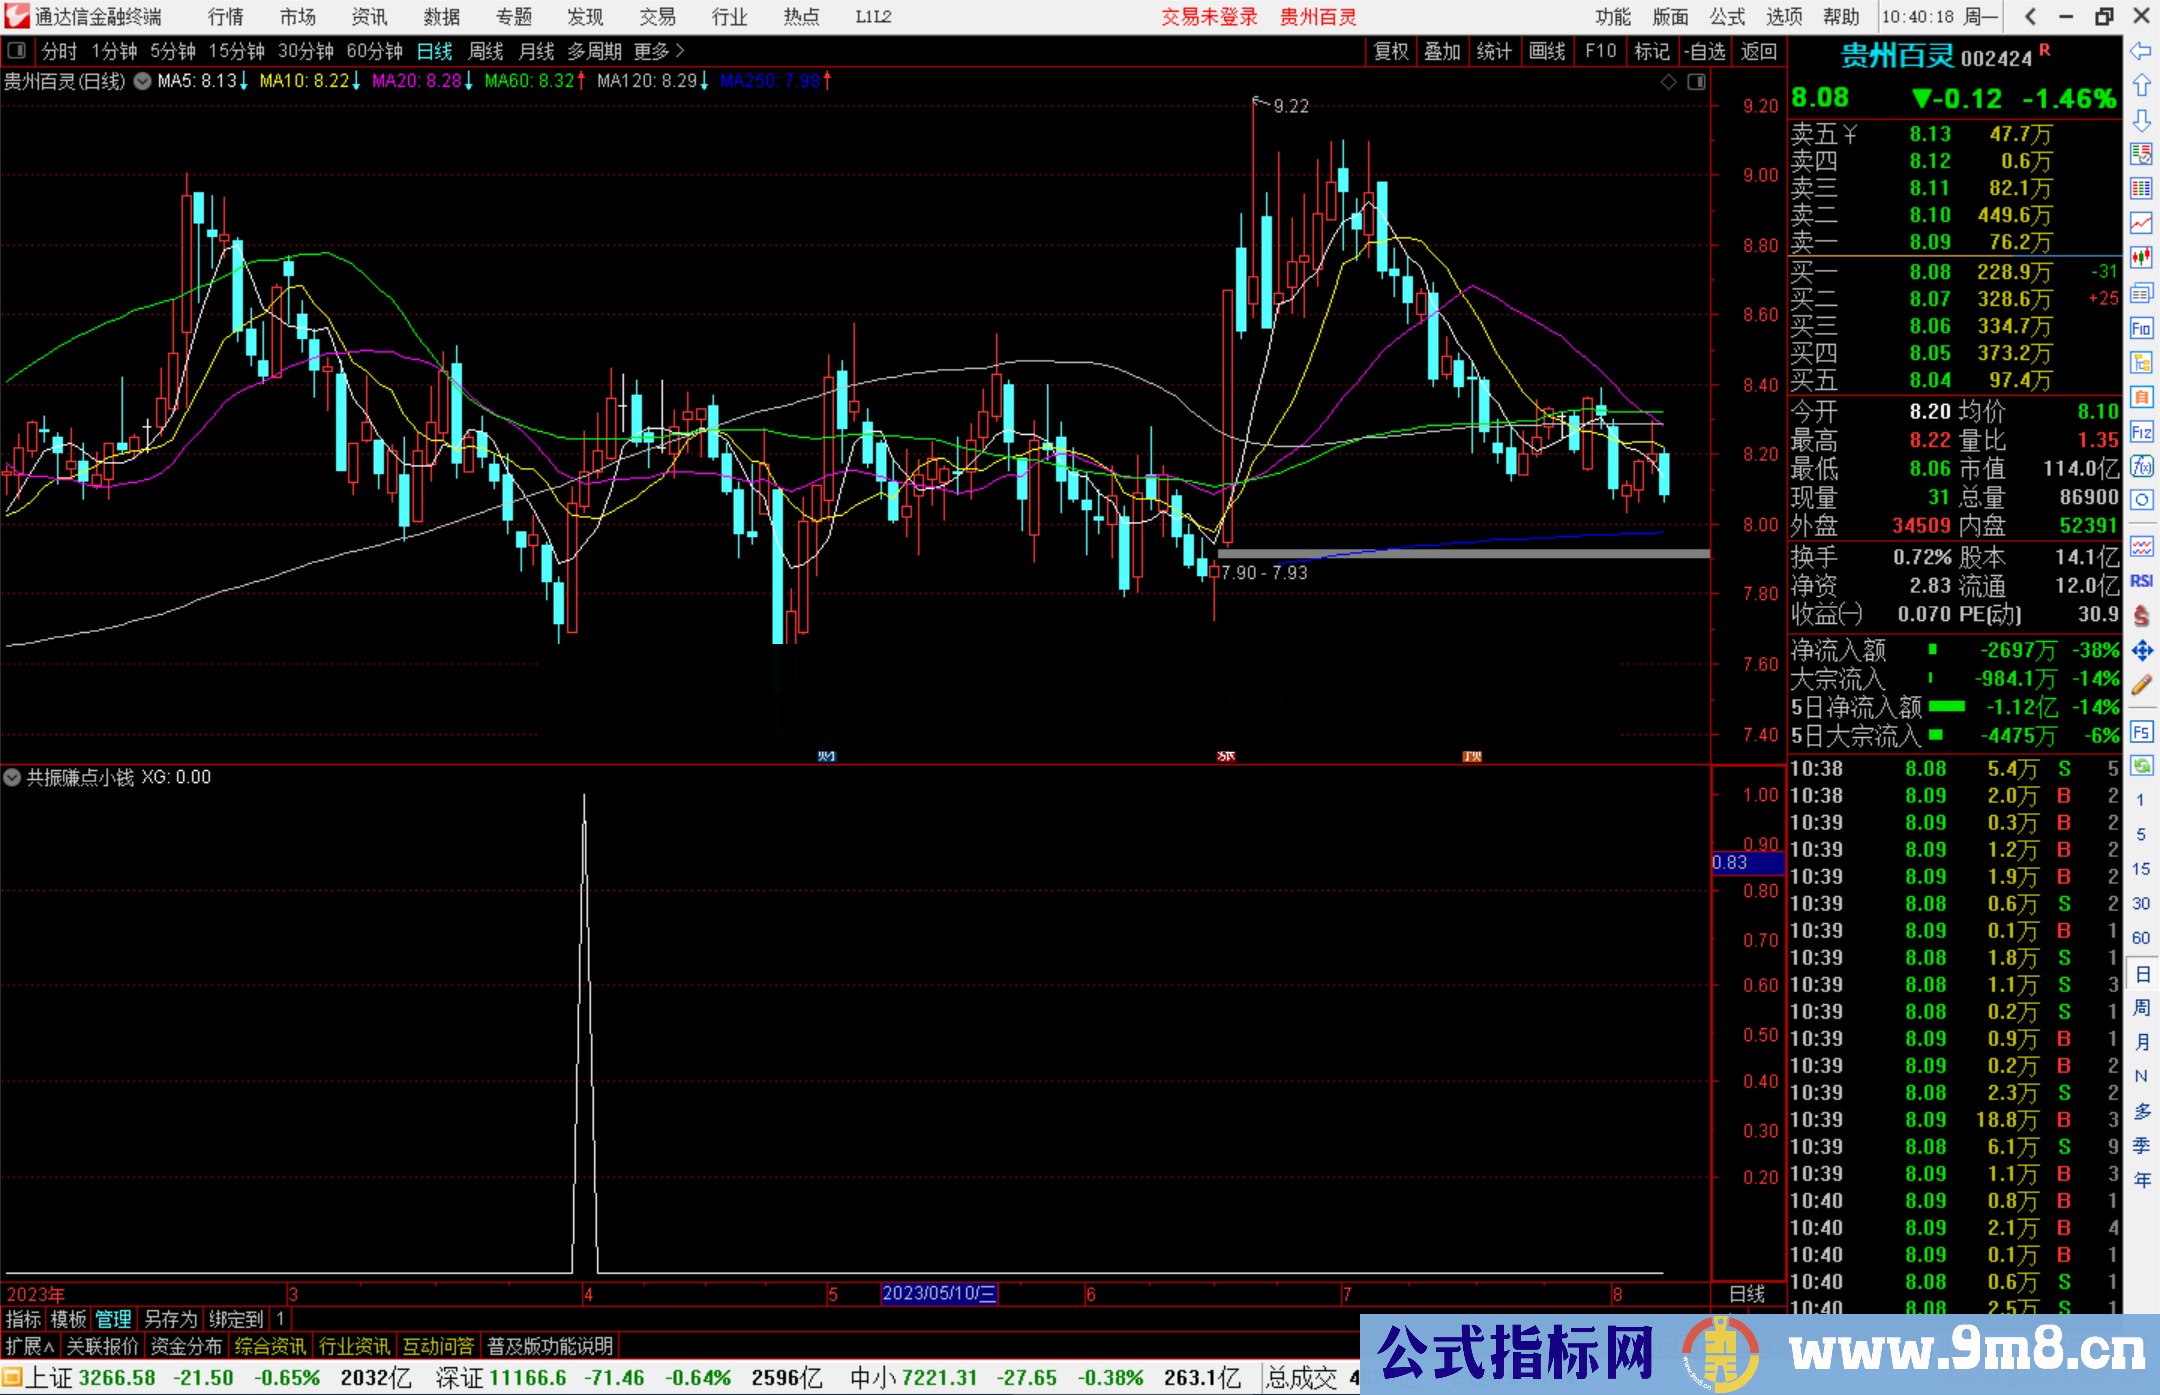The image size is (2160, 1395).
Task: Switch to the 周线 period tab
Action: pyautogui.click(x=486, y=50)
